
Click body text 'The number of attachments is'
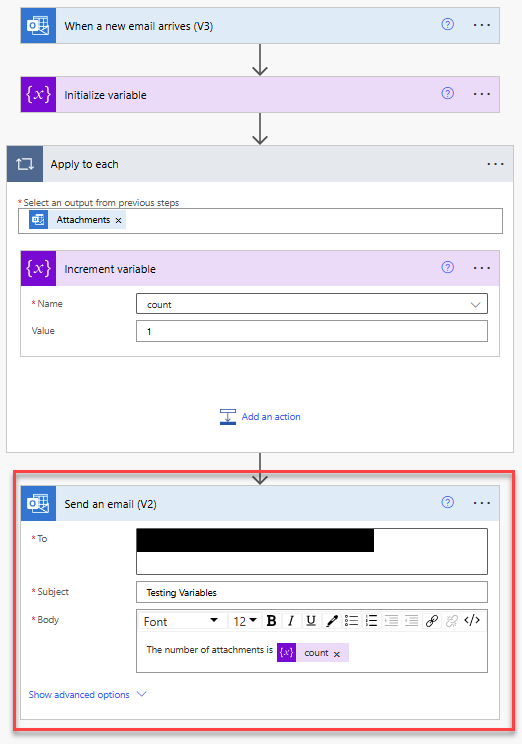coord(209,650)
